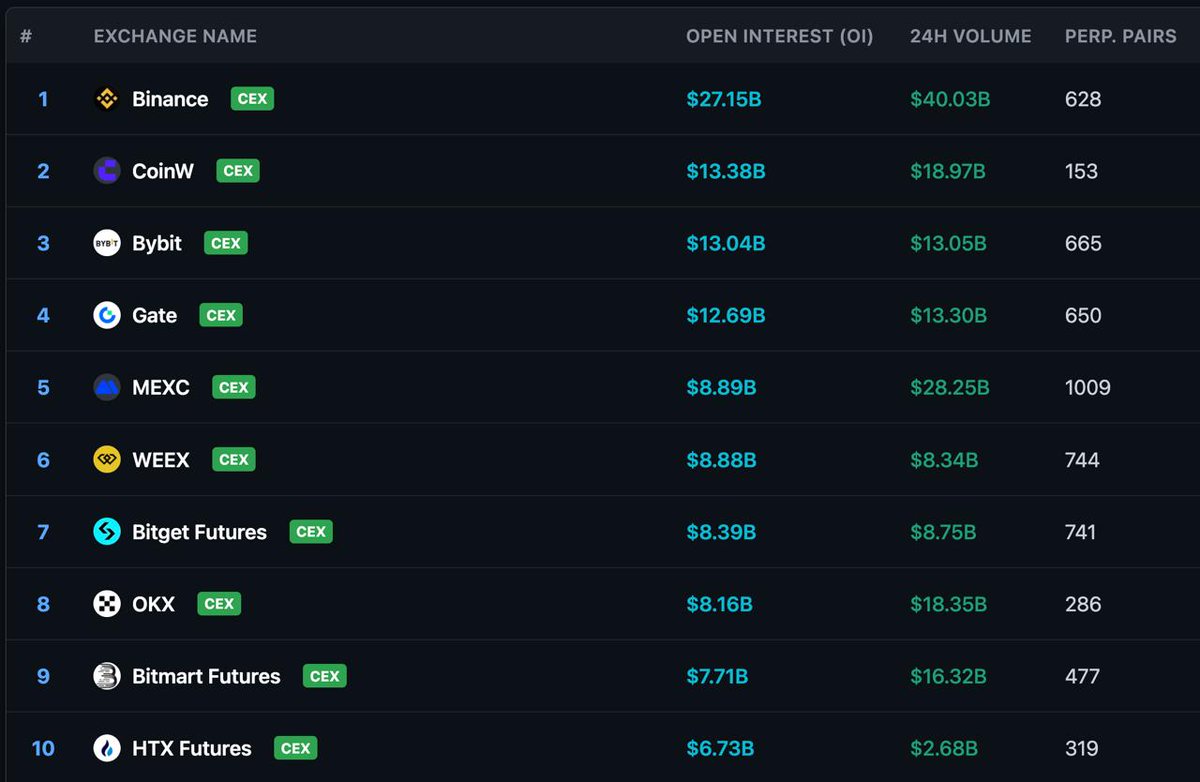Click the Bitget Futures logo icon
The height and width of the screenshot is (782, 1200).
[107, 532]
